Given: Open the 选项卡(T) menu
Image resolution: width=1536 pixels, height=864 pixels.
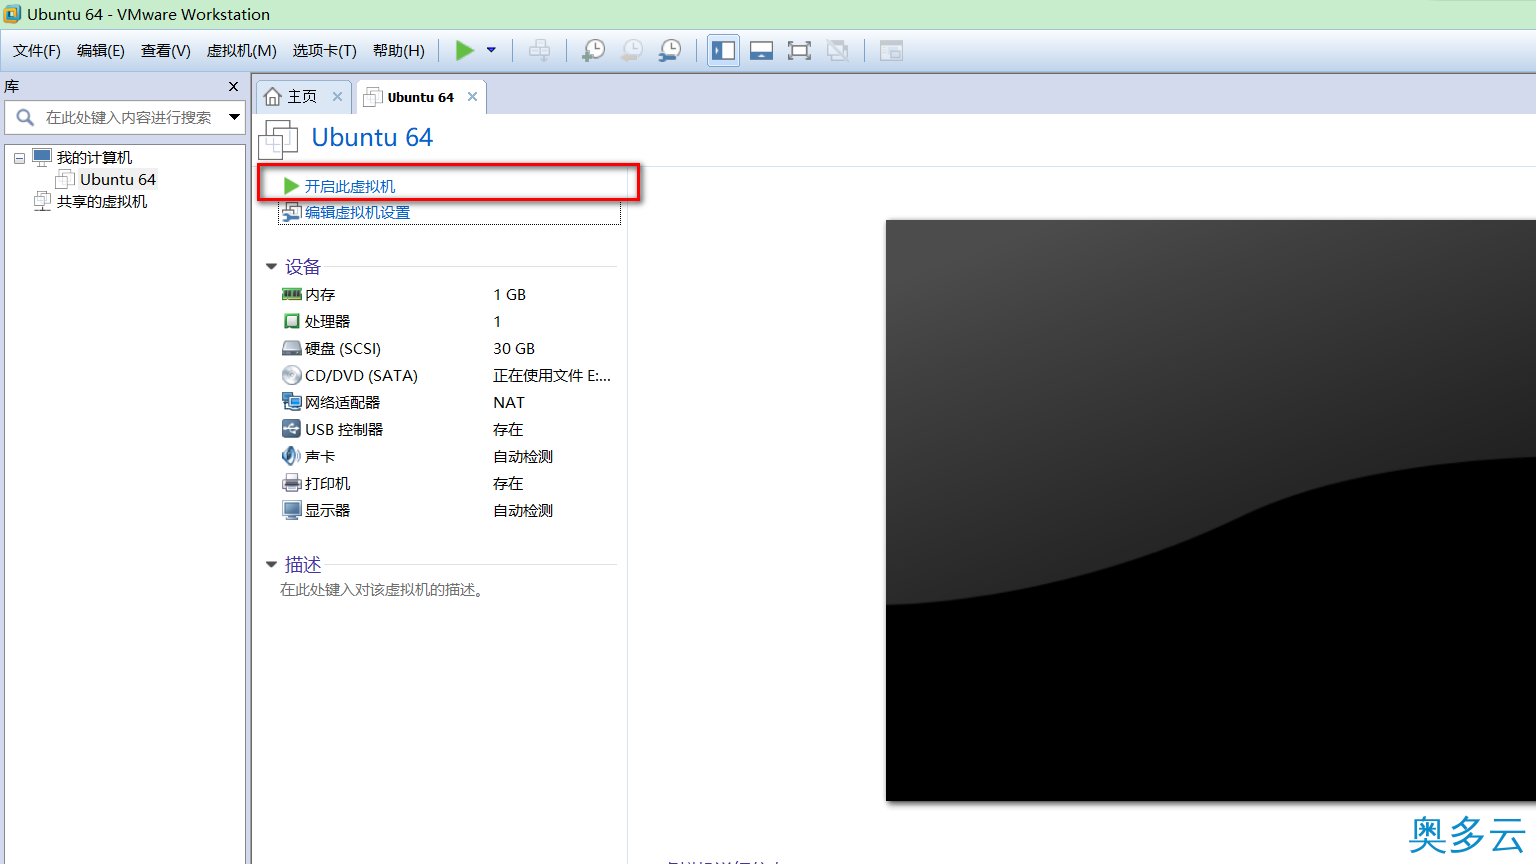Looking at the screenshot, I should tap(324, 50).
